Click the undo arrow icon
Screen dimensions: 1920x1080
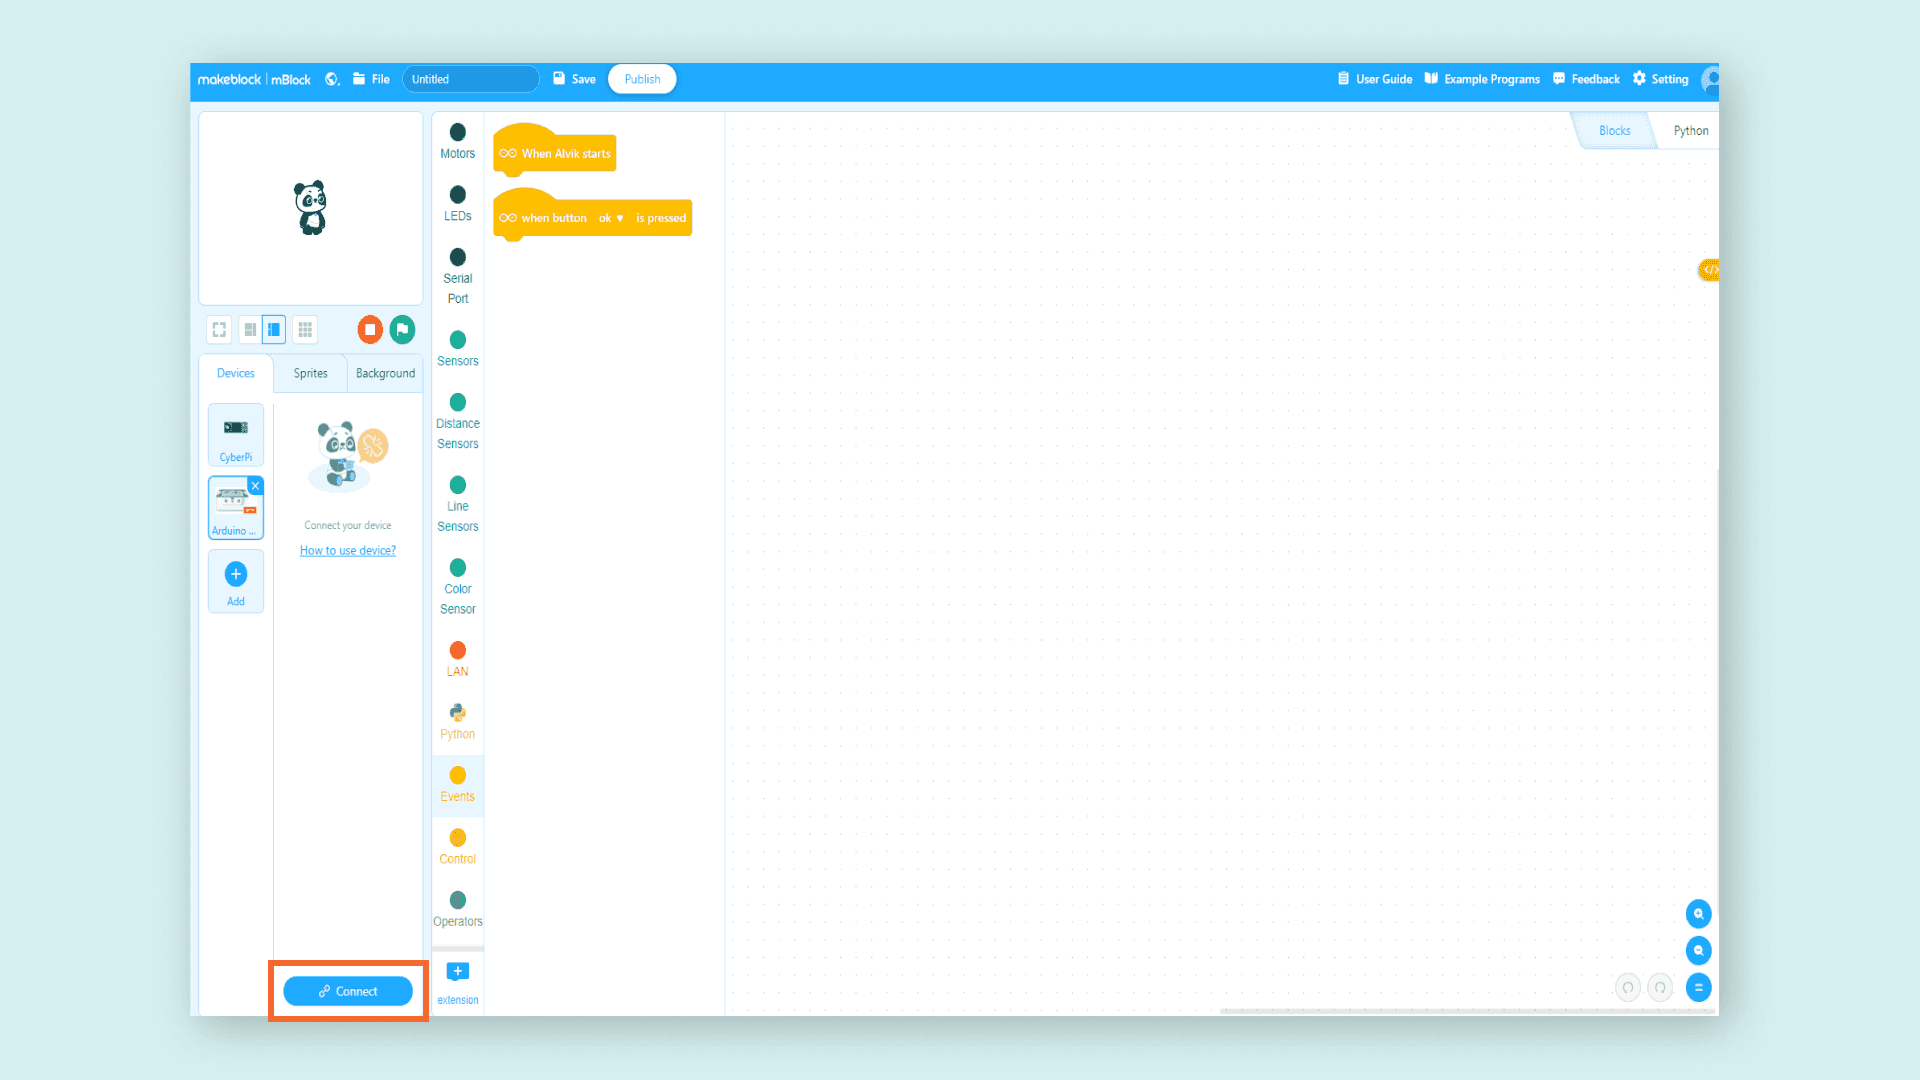point(1628,988)
